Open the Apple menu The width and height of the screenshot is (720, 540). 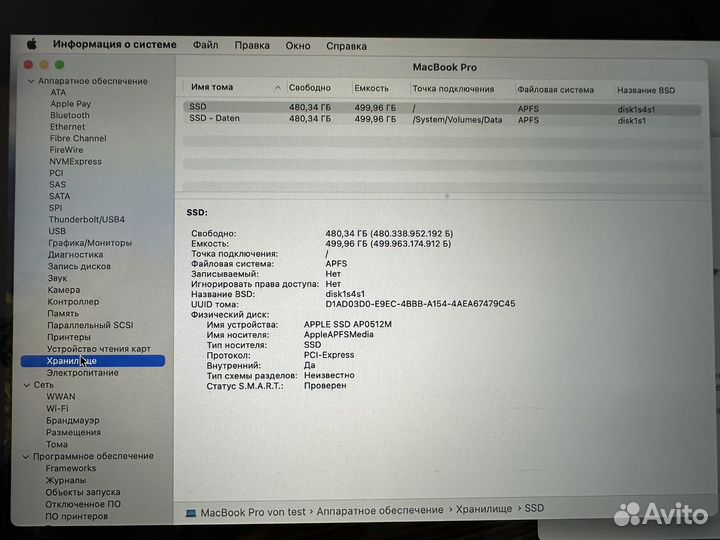[x=32, y=45]
